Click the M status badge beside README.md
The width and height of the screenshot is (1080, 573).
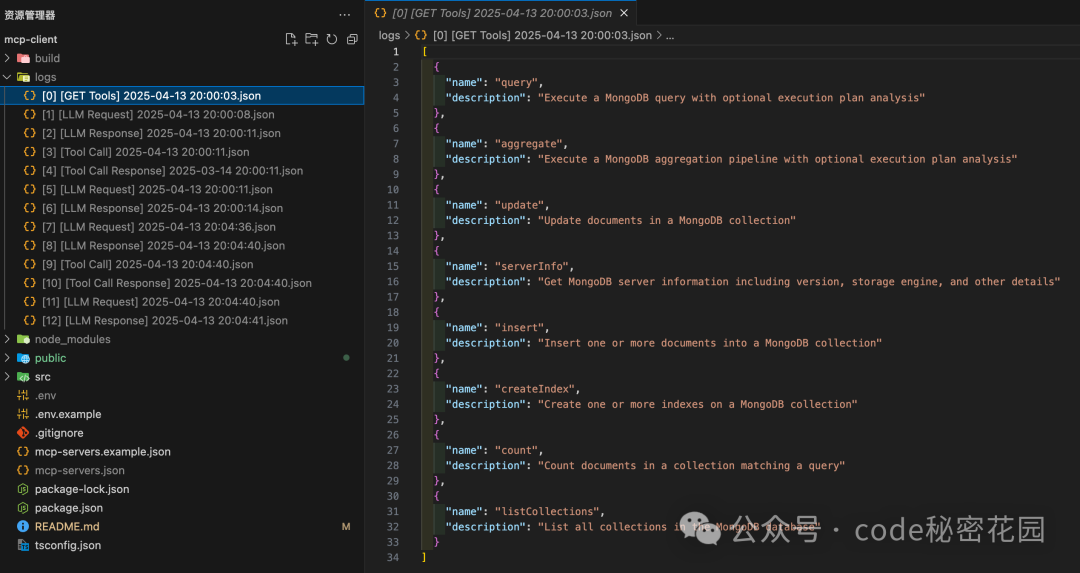(346, 526)
